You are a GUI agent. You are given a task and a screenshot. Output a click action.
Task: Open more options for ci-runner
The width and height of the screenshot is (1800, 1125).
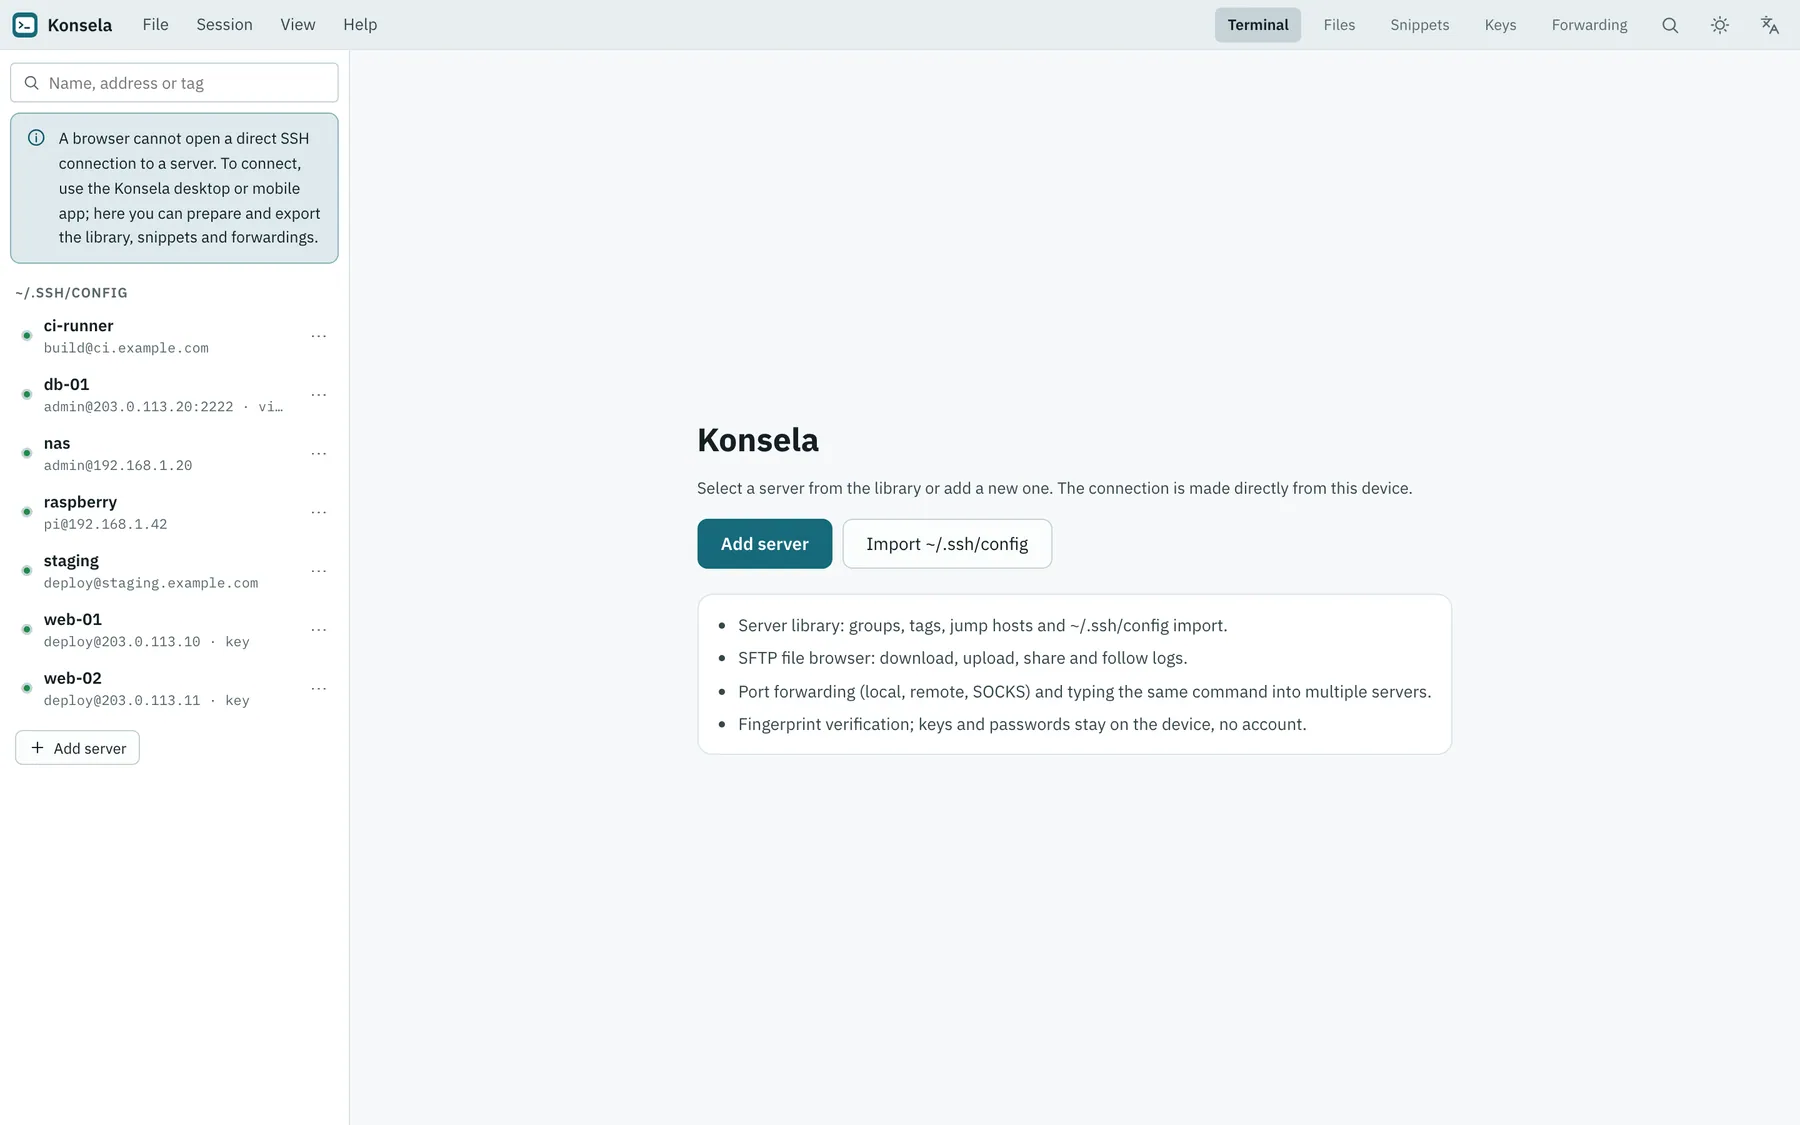[x=319, y=336]
